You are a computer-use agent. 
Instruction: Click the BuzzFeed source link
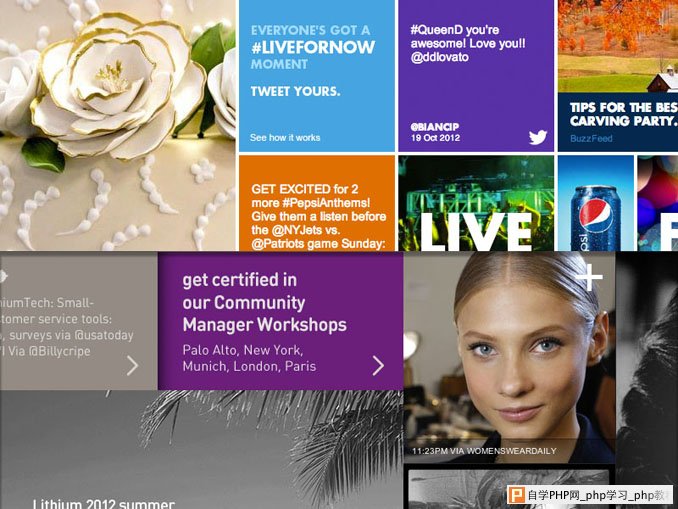(x=591, y=138)
